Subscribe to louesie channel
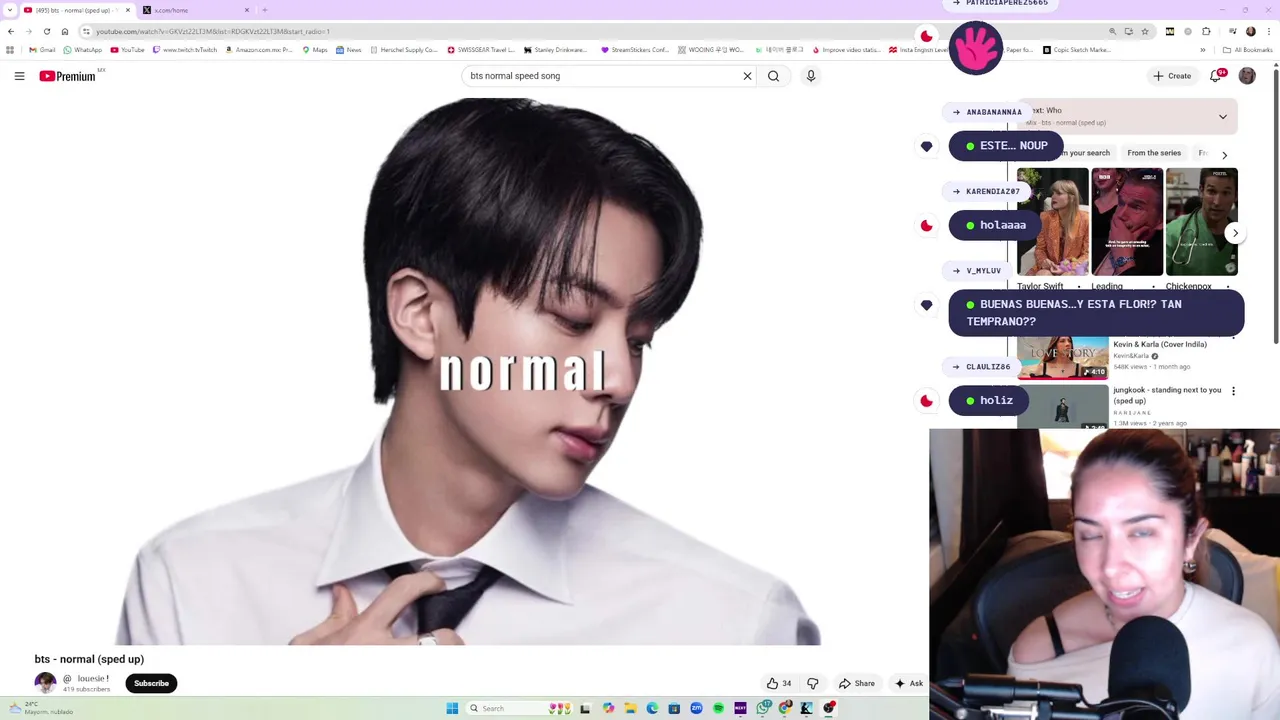This screenshot has width=1280, height=720. (x=152, y=684)
